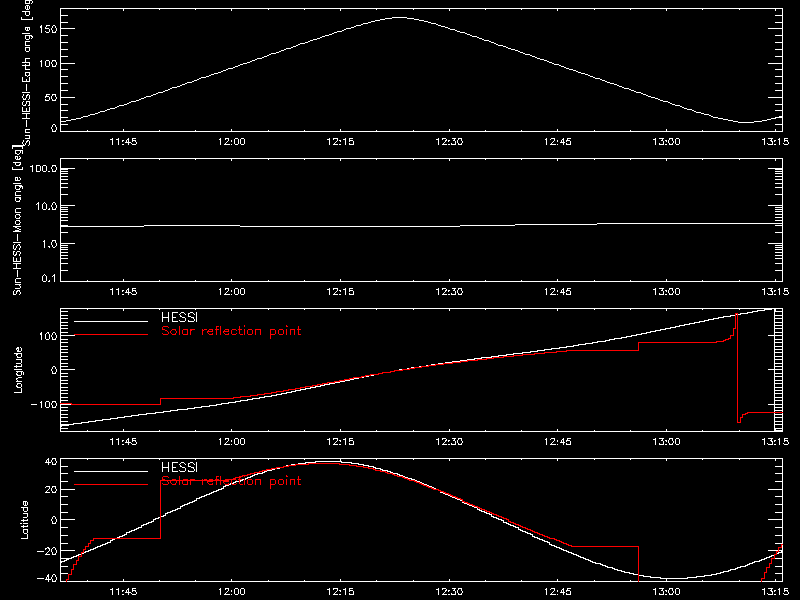Click 11:45 time label under Earth angle plot
800x600 pixels.
coord(123,142)
